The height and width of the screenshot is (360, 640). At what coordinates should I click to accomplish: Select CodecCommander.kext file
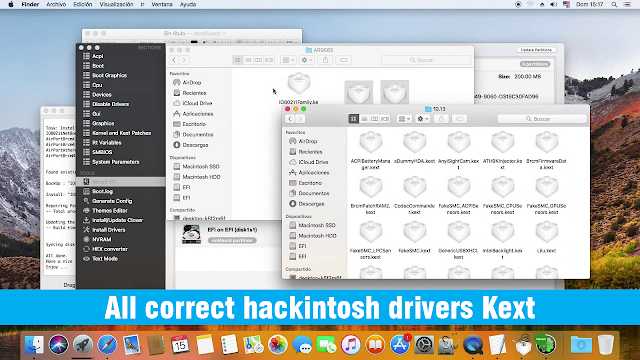coord(415,196)
